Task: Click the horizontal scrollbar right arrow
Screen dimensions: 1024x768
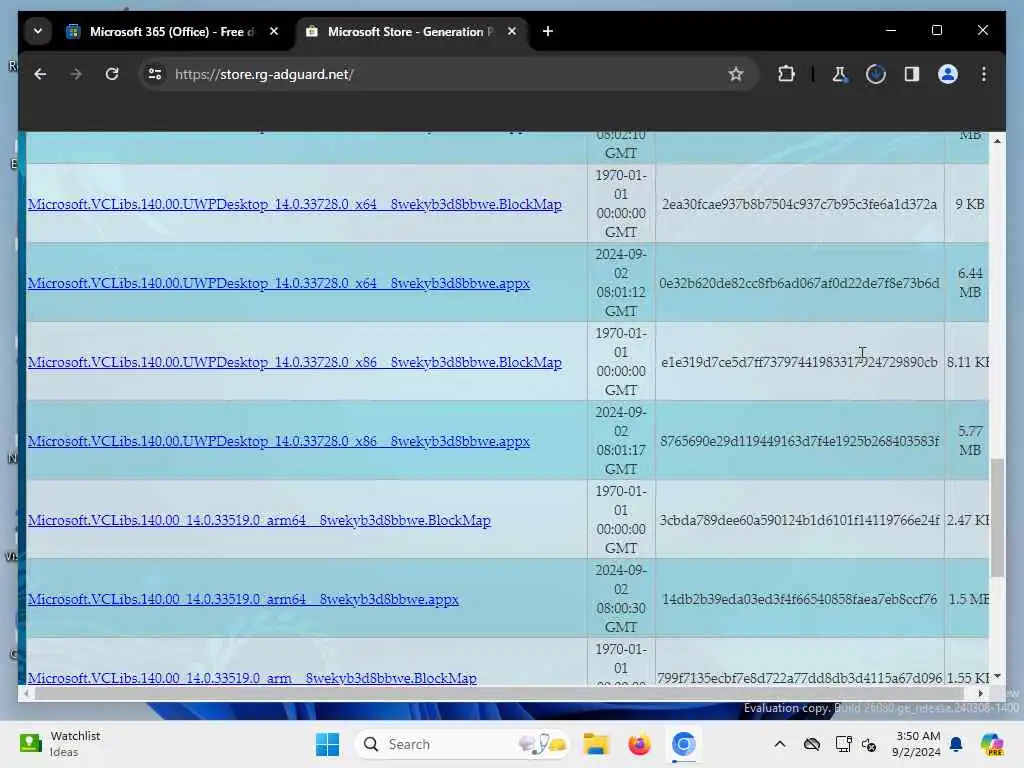Action: 980,694
